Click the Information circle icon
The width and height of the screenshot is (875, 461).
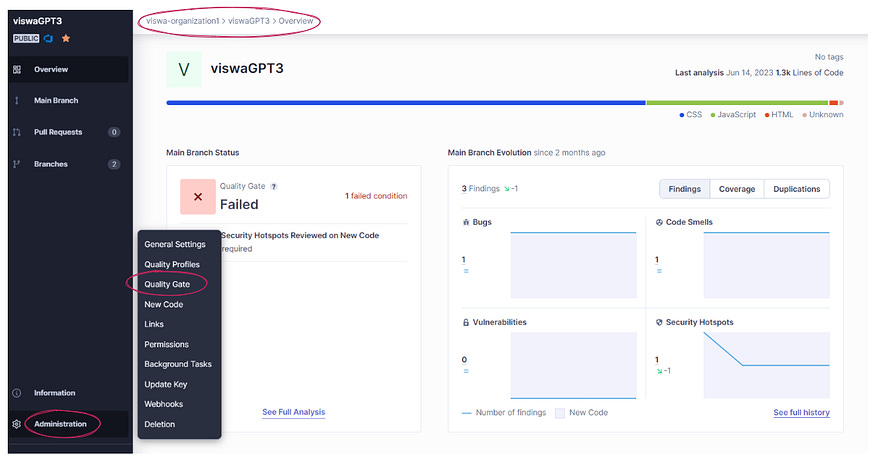tap(17, 393)
